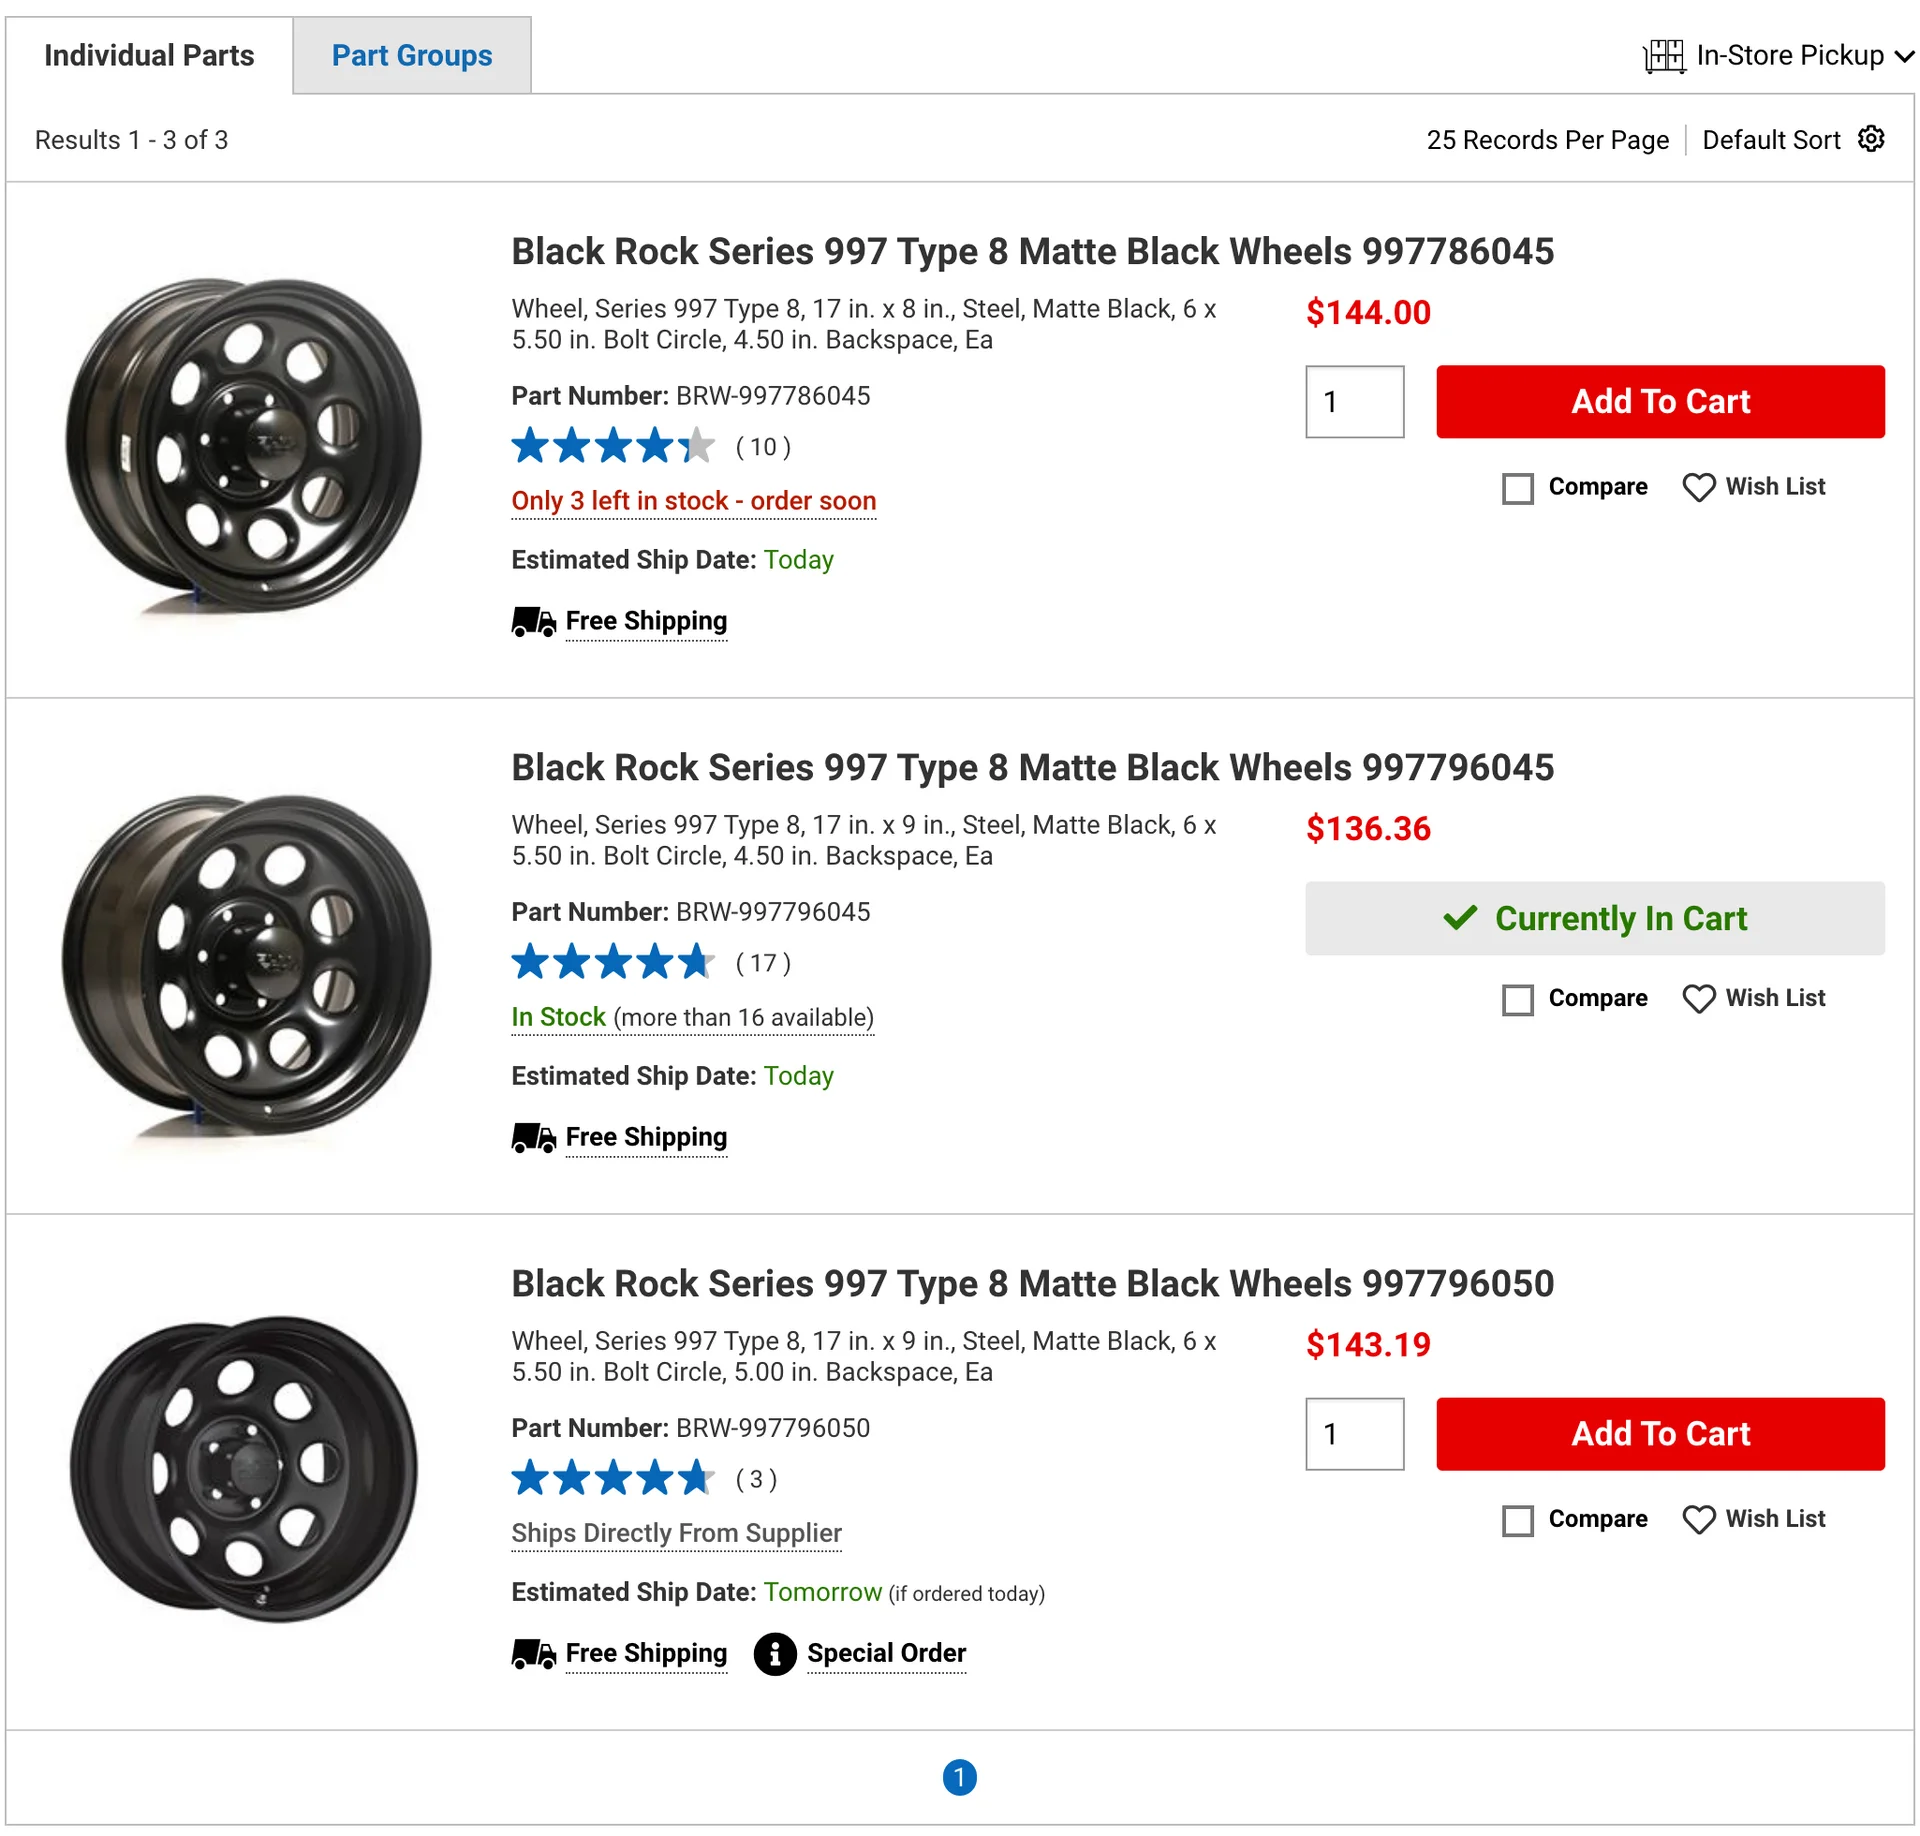The width and height of the screenshot is (1920, 1836).
Task: Click the In-Store Pickup store icon
Action: 1664,55
